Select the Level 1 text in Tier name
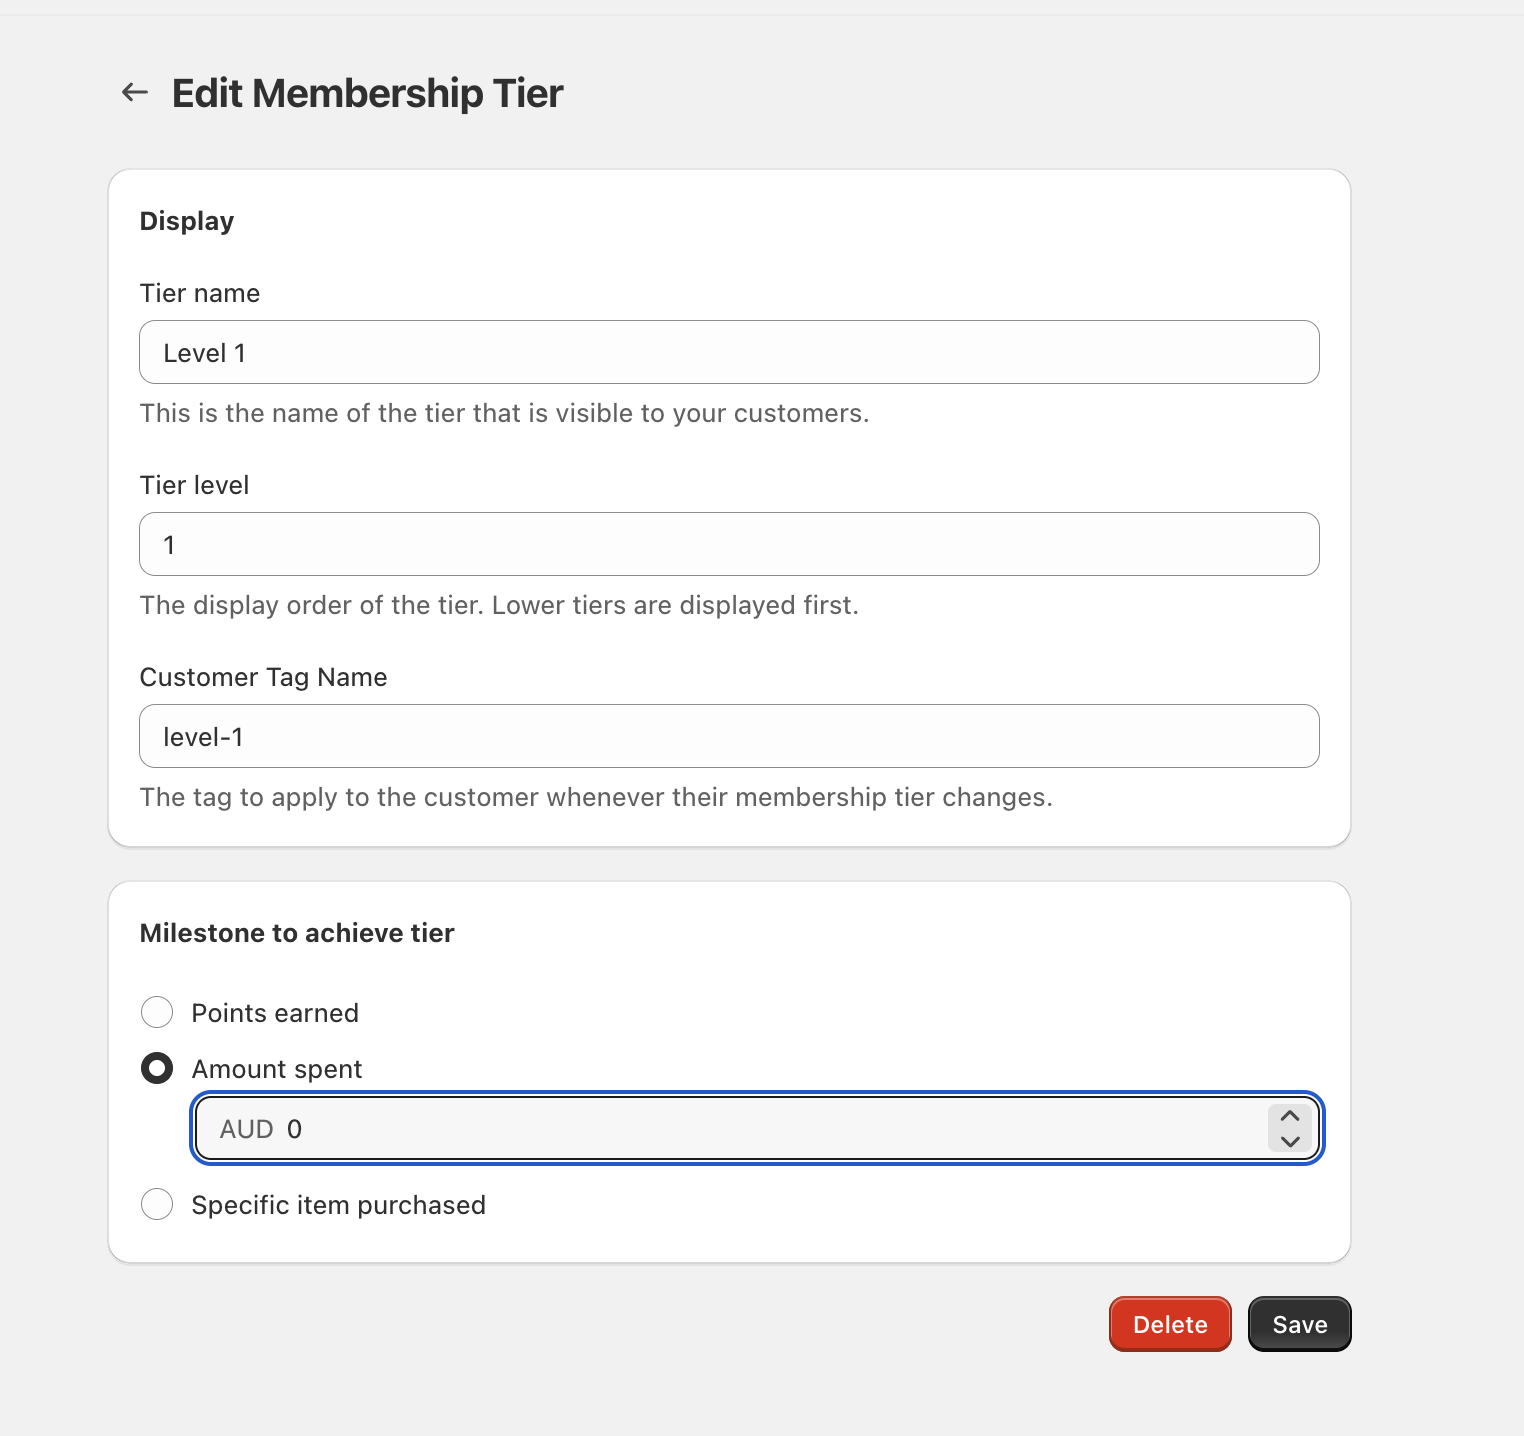This screenshot has height=1436, width=1524. pos(204,352)
